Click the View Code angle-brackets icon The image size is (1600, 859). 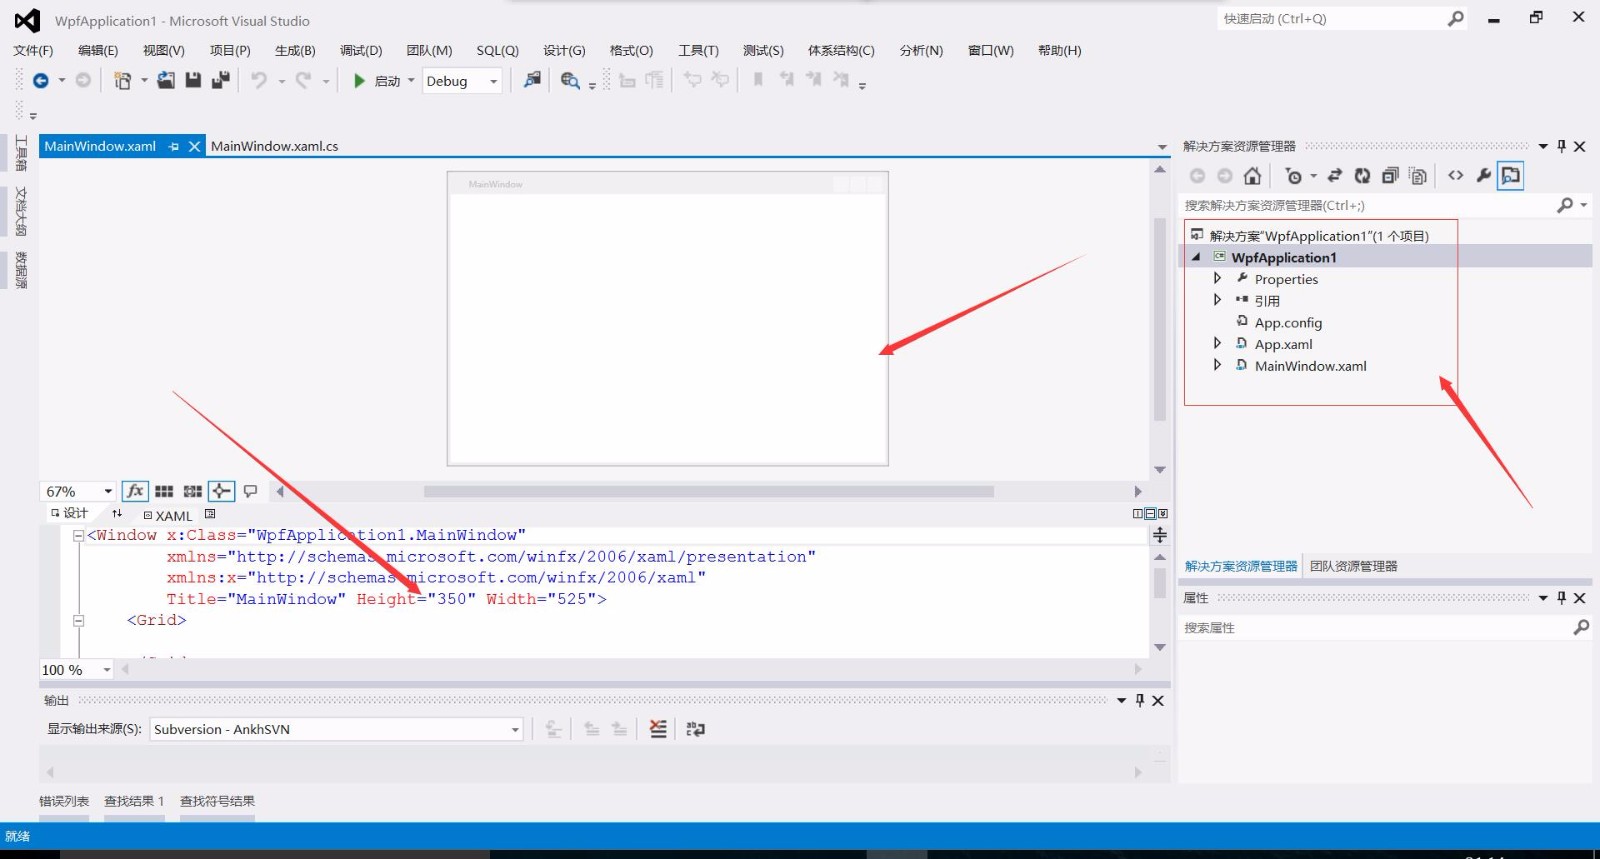point(1456,176)
